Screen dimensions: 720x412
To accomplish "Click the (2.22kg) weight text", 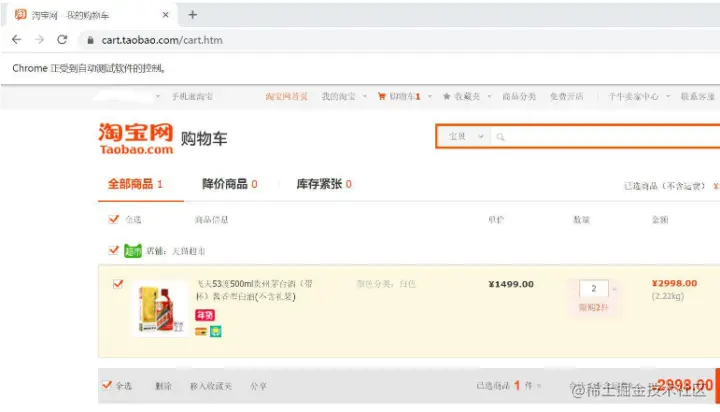I will click(x=668, y=296).
